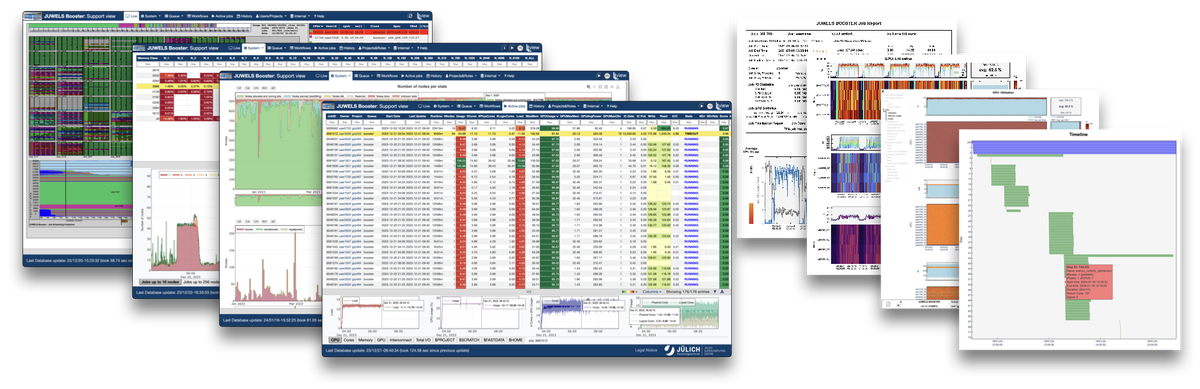
Task: Expand Internal dropdown in job table window
Action: click(593, 106)
